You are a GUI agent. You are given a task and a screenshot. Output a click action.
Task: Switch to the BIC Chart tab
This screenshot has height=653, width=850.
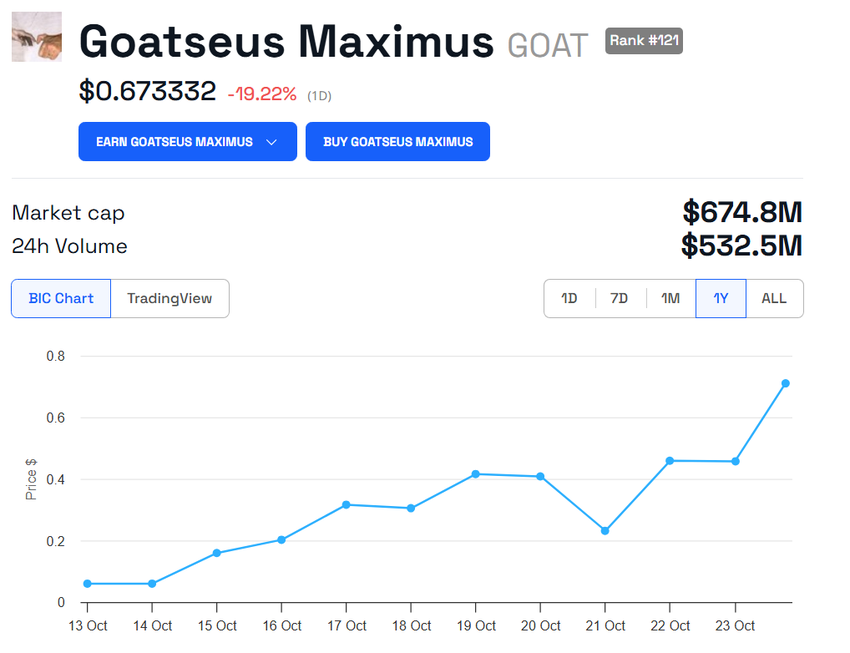(x=61, y=299)
